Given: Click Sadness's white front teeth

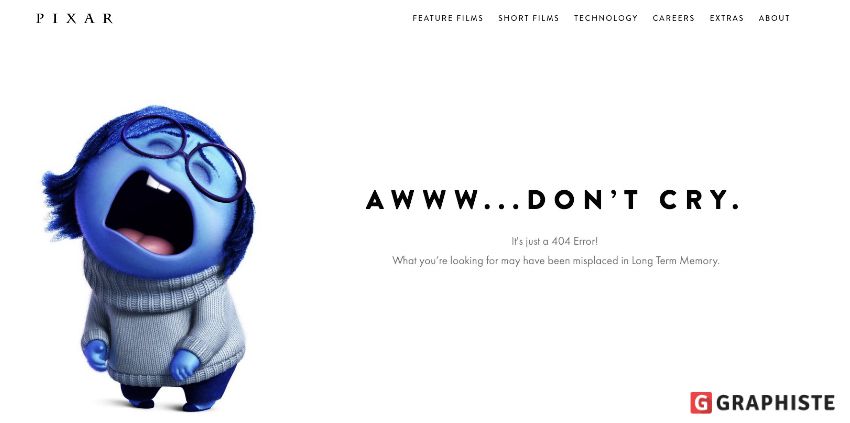Looking at the screenshot, I should pos(158,184).
